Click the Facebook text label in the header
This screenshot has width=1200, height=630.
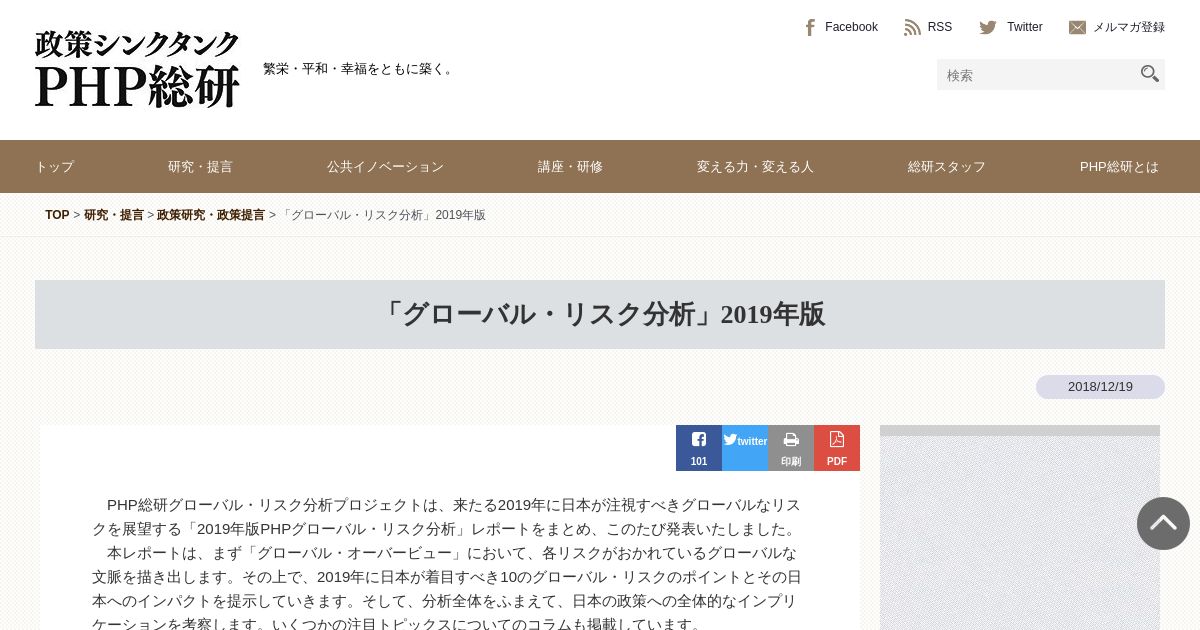click(x=851, y=27)
